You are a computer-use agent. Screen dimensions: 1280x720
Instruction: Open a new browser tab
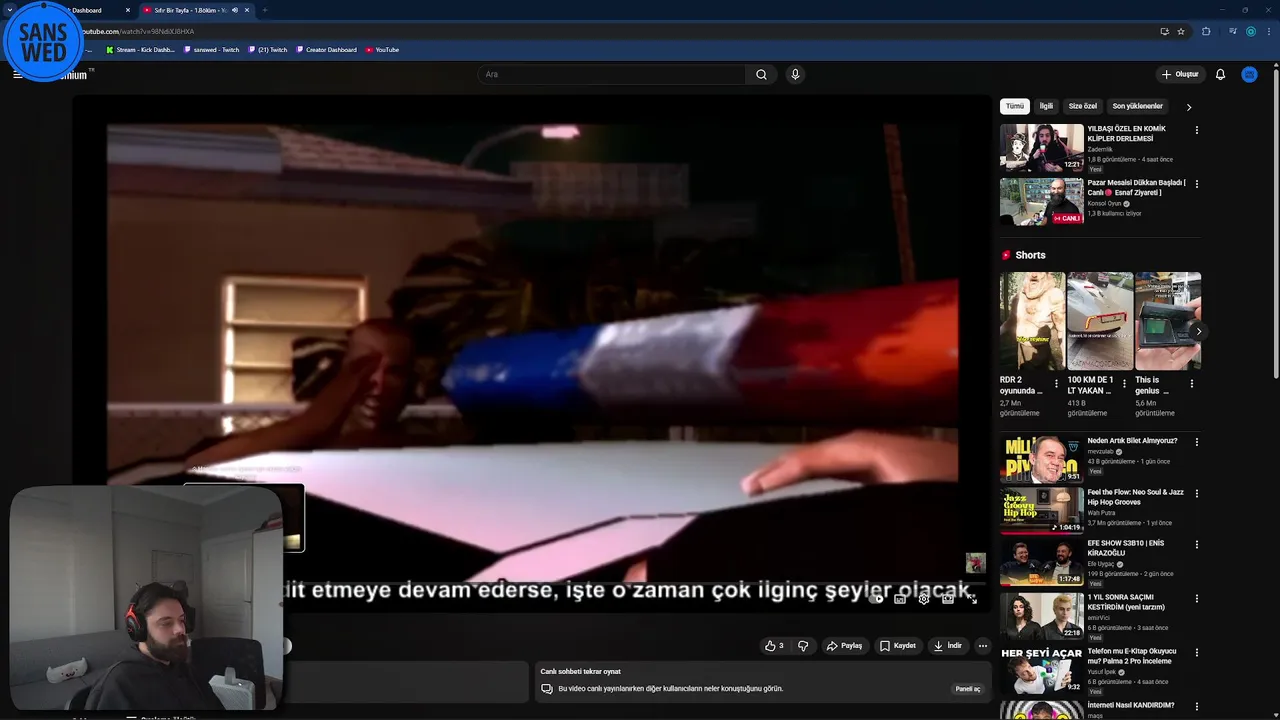(265, 10)
